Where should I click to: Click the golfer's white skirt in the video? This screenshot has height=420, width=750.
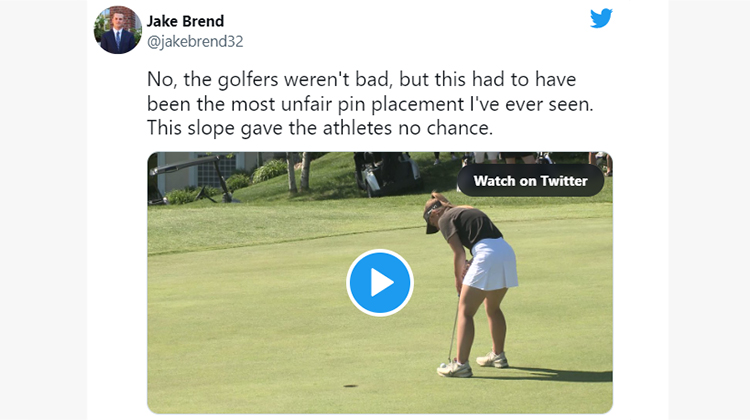click(491, 264)
